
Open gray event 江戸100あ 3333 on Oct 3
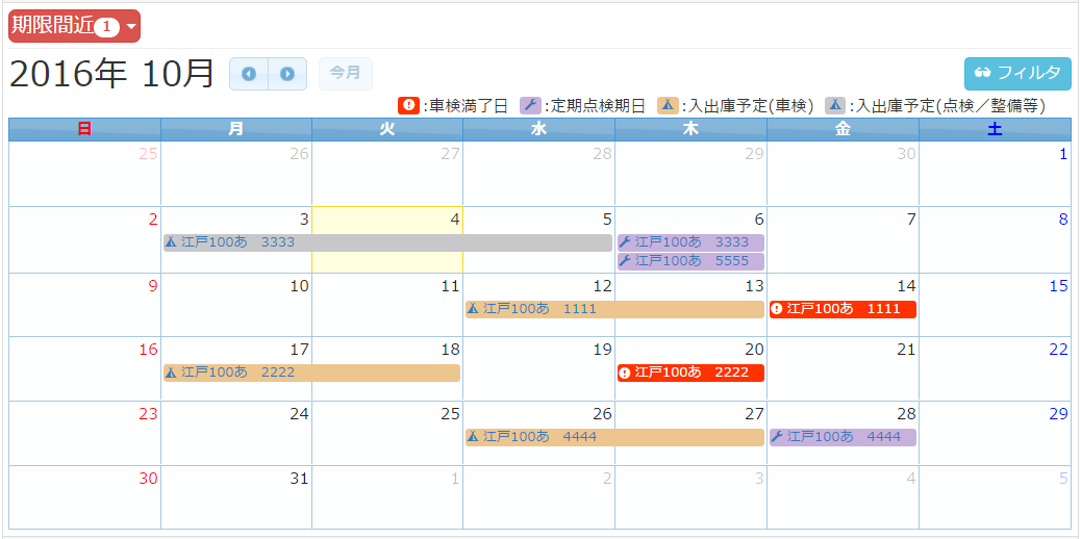click(x=387, y=243)
